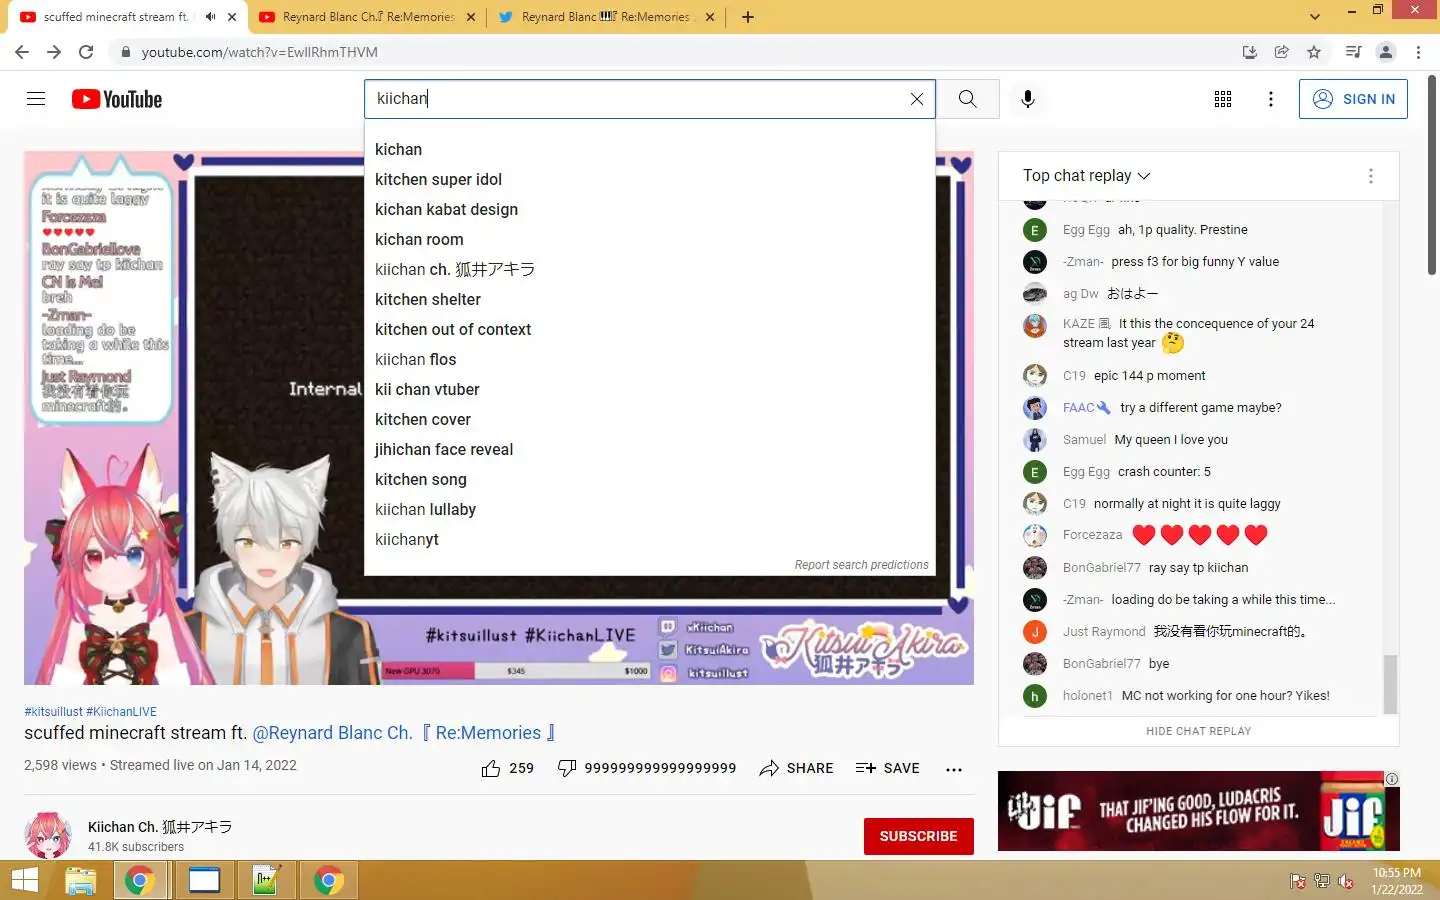Viewport: 1440px width, 900px height.
Task: Select suggestion 'kiichan lullaby'
Action: (650, 509)
